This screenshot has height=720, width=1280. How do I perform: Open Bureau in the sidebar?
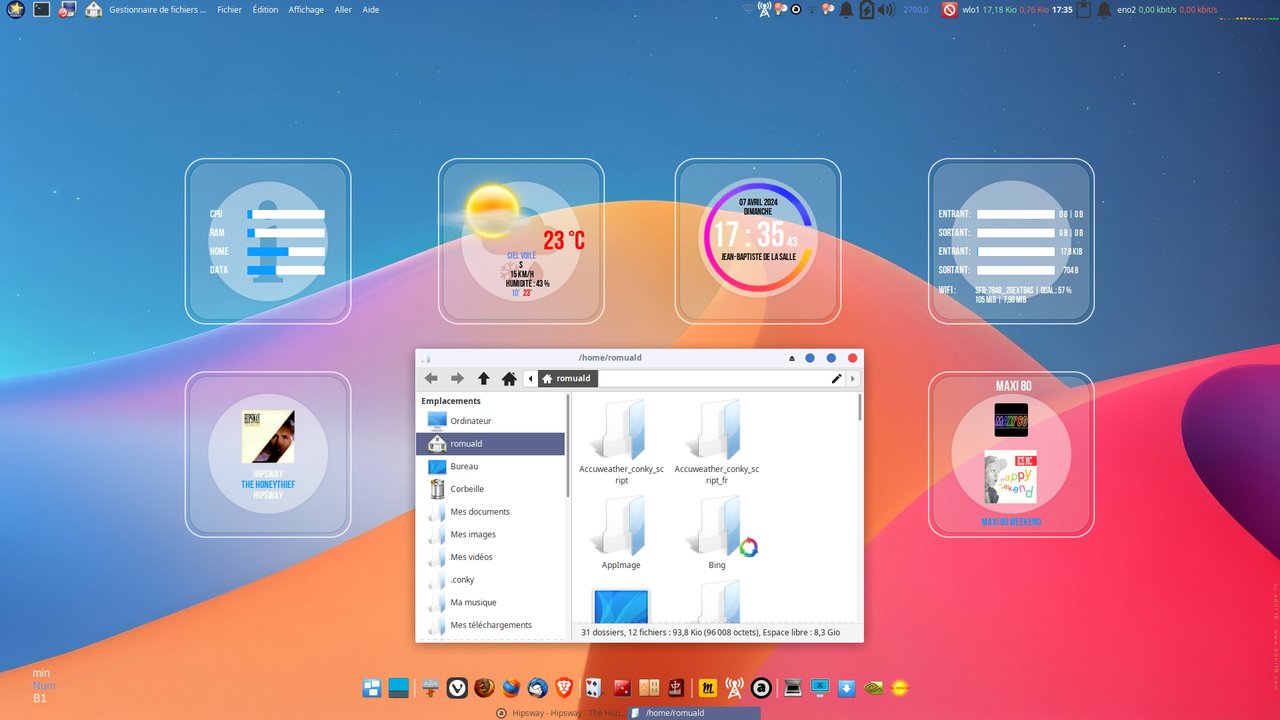point(491,467)
